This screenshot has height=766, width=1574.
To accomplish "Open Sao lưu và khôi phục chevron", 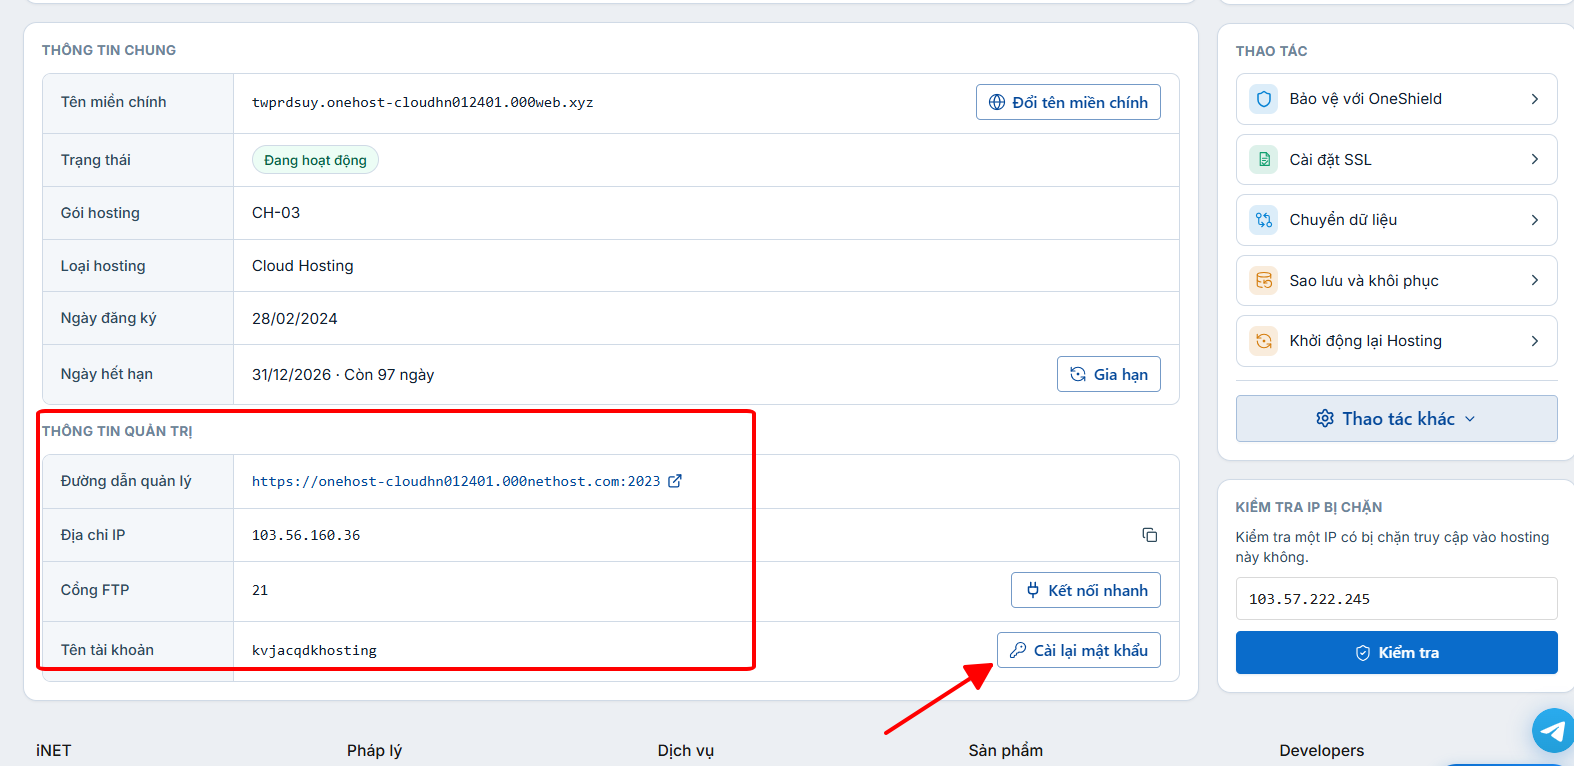I will [x=1535, y=281].
